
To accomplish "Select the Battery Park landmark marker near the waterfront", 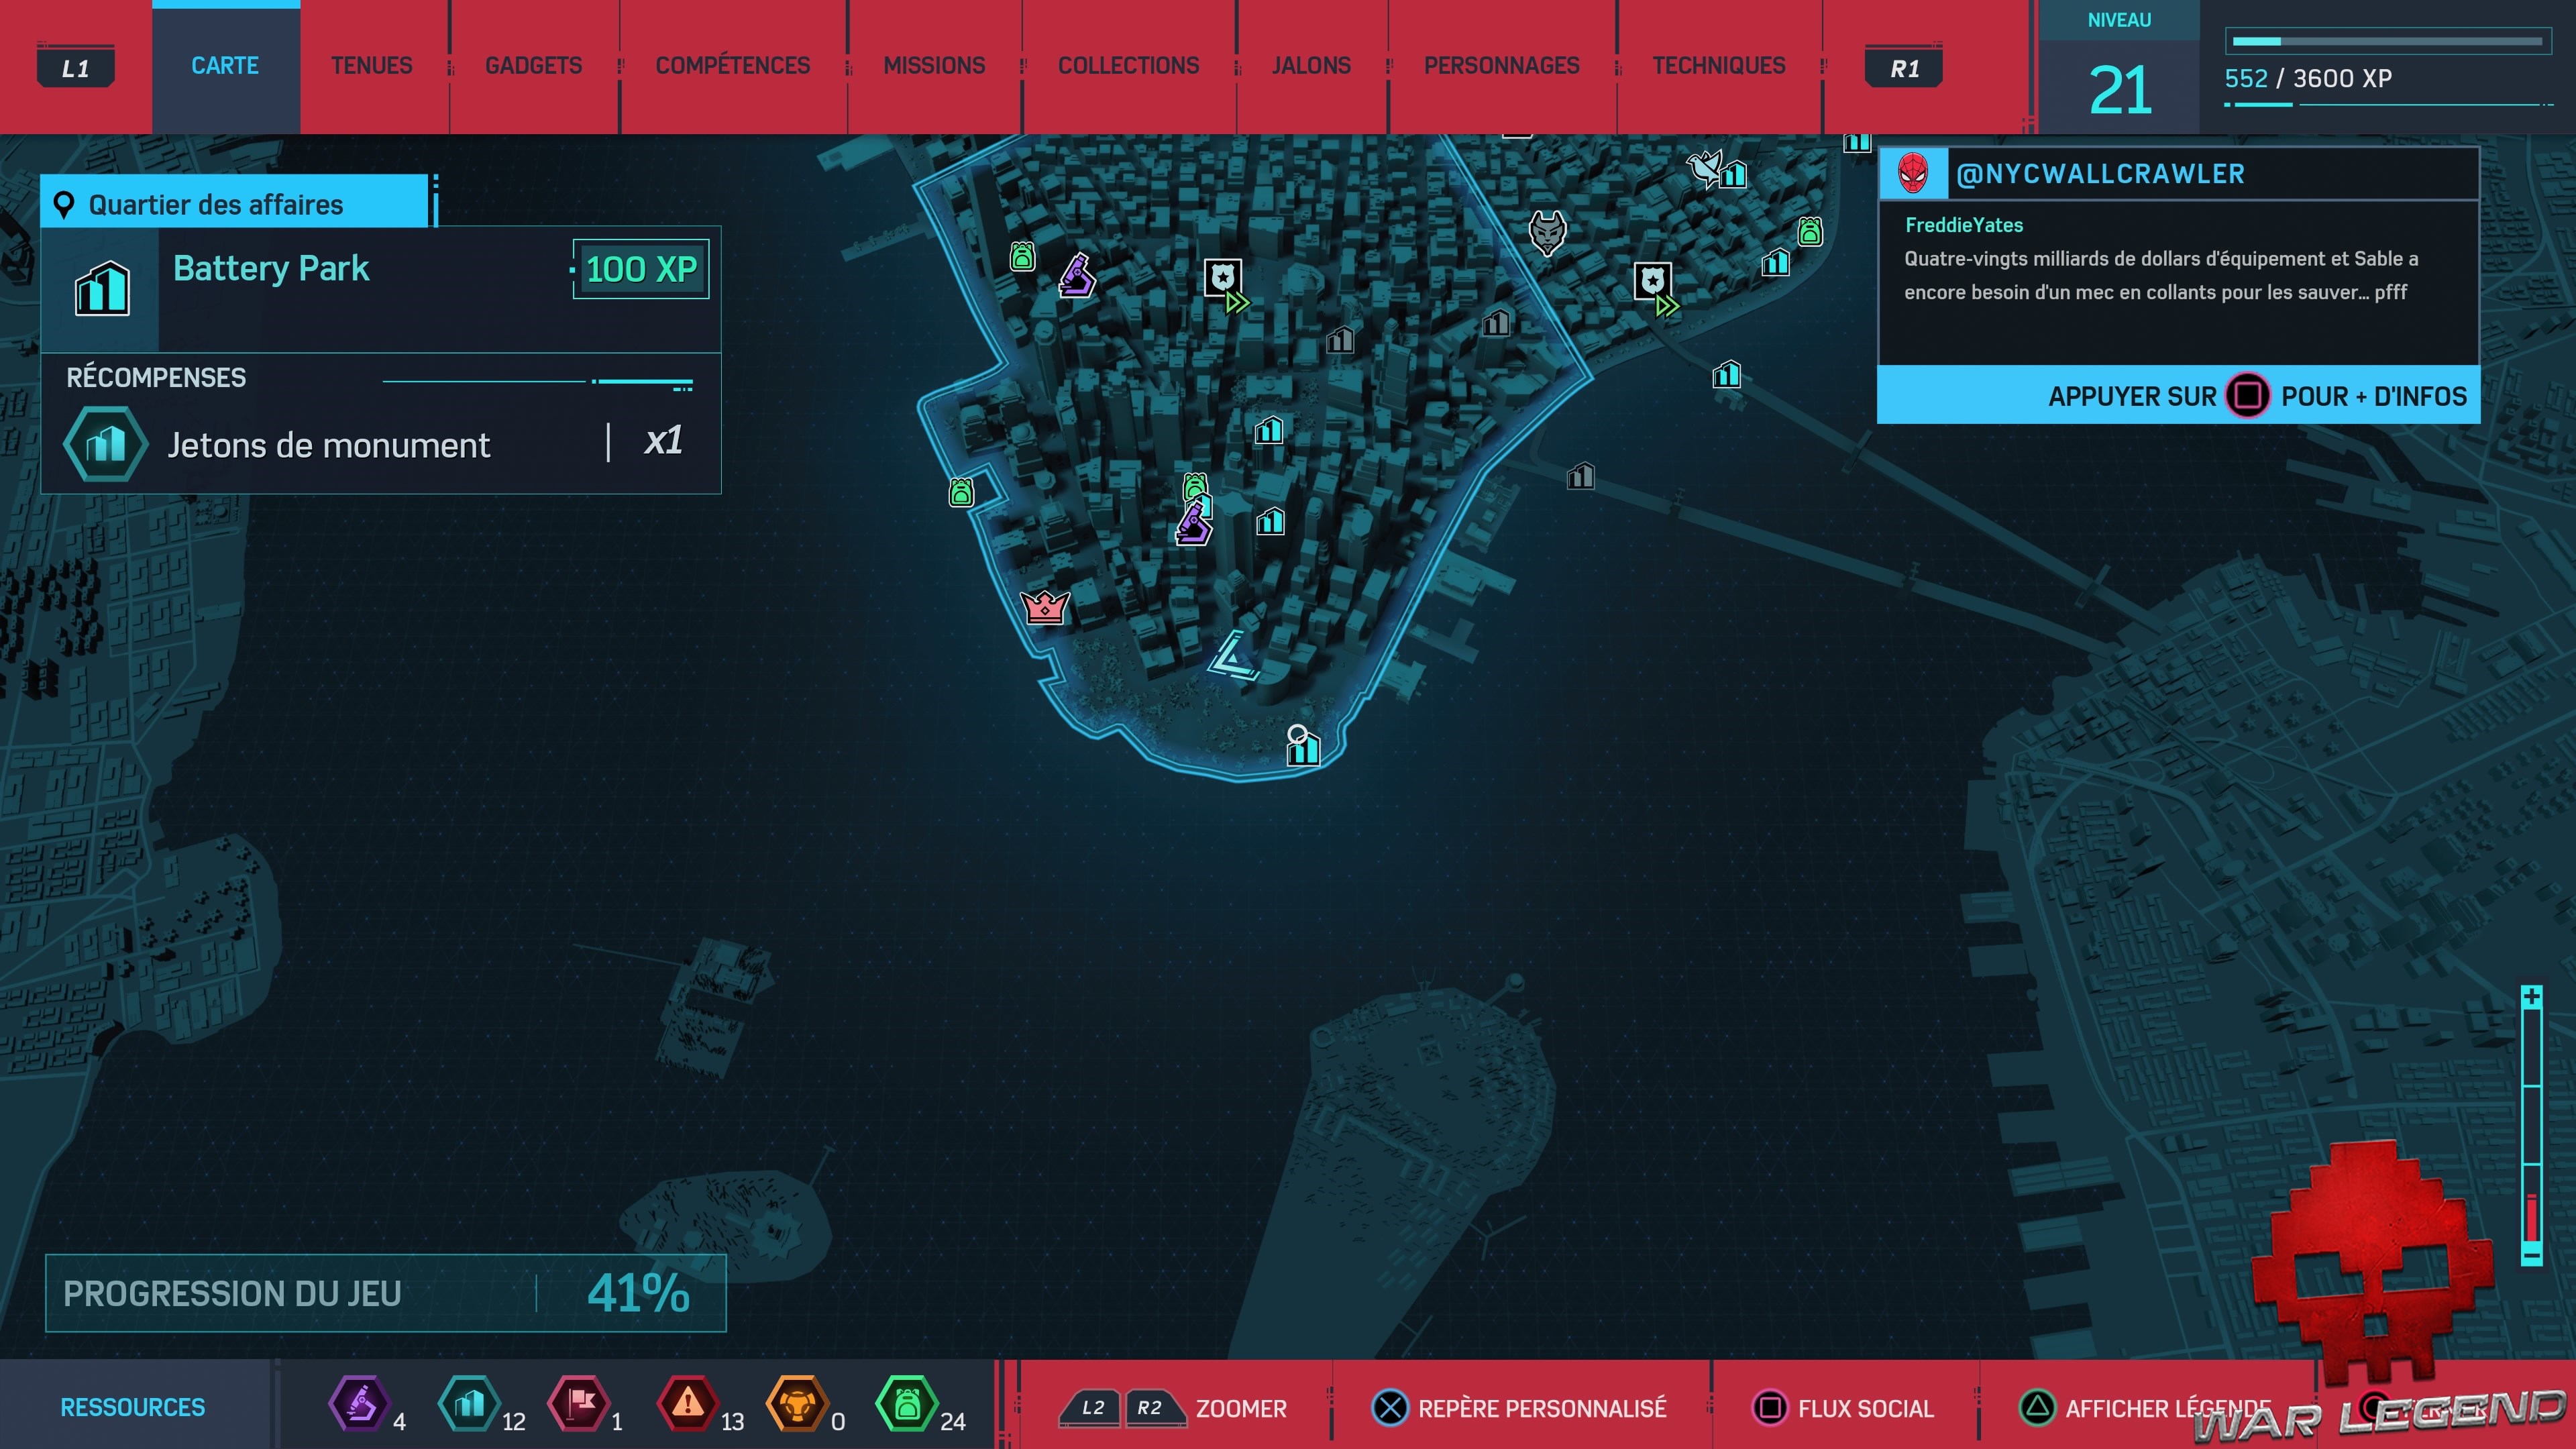I will click(1303, 748).
